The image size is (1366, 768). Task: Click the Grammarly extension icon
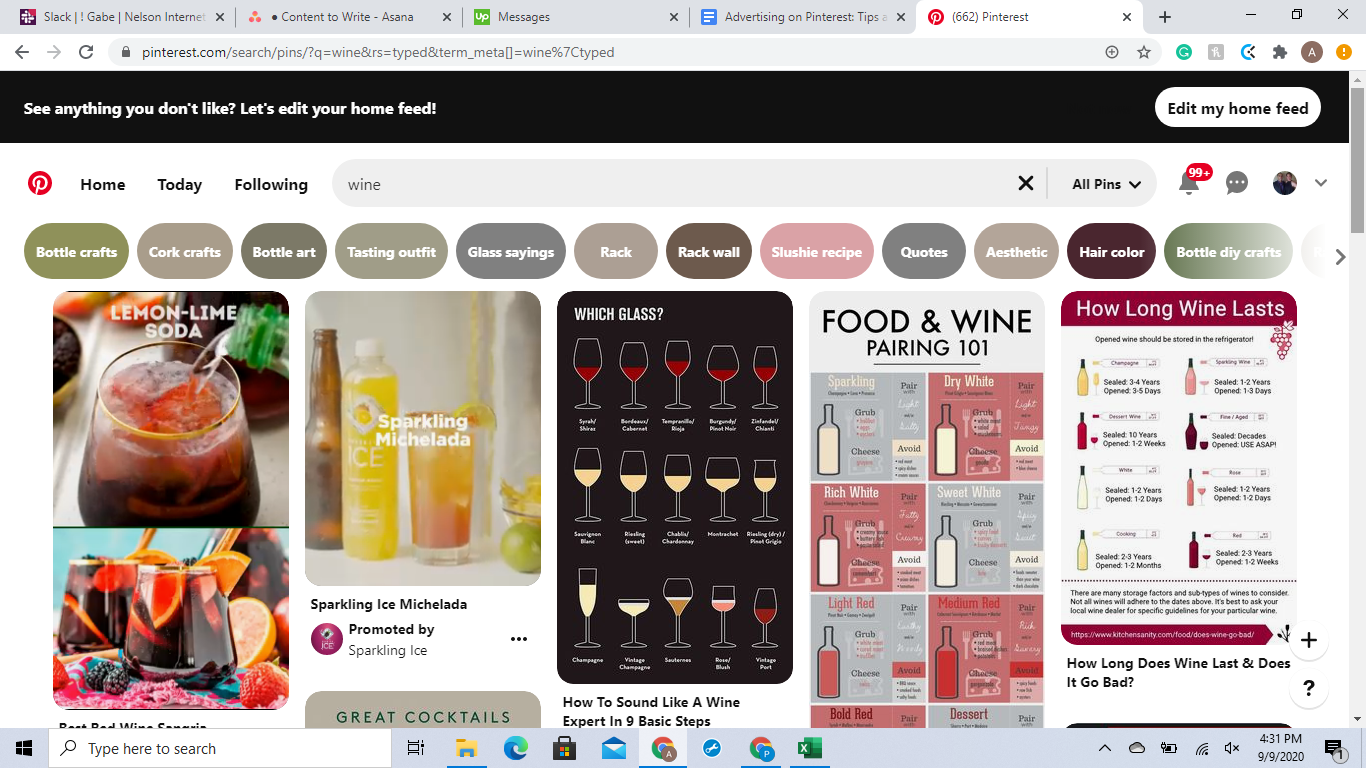coord(1184,52)
